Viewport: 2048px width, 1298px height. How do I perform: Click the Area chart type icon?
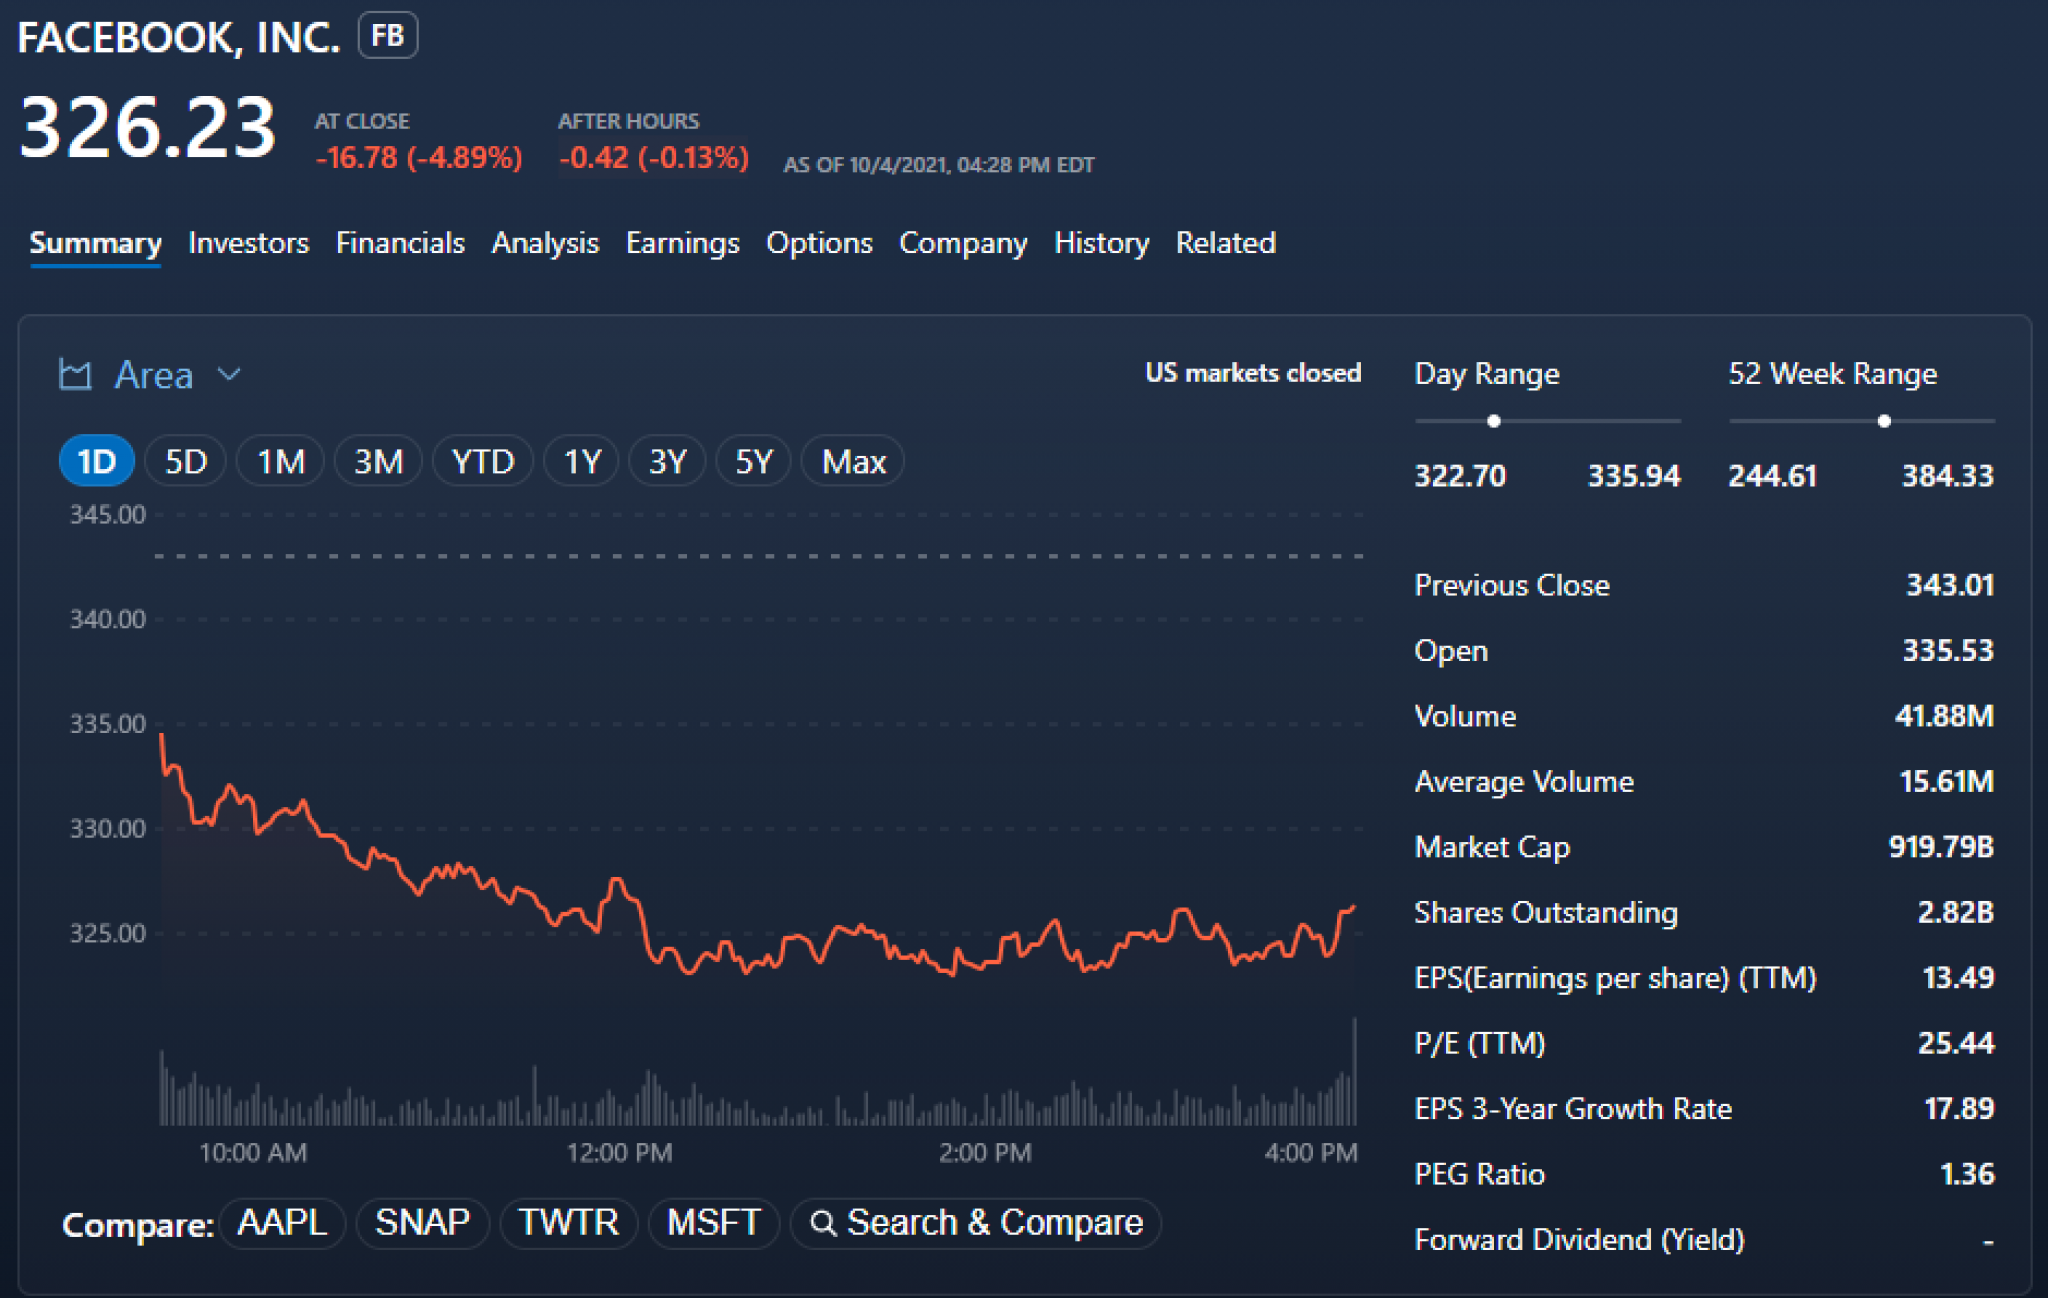click(x=75, y=375)
